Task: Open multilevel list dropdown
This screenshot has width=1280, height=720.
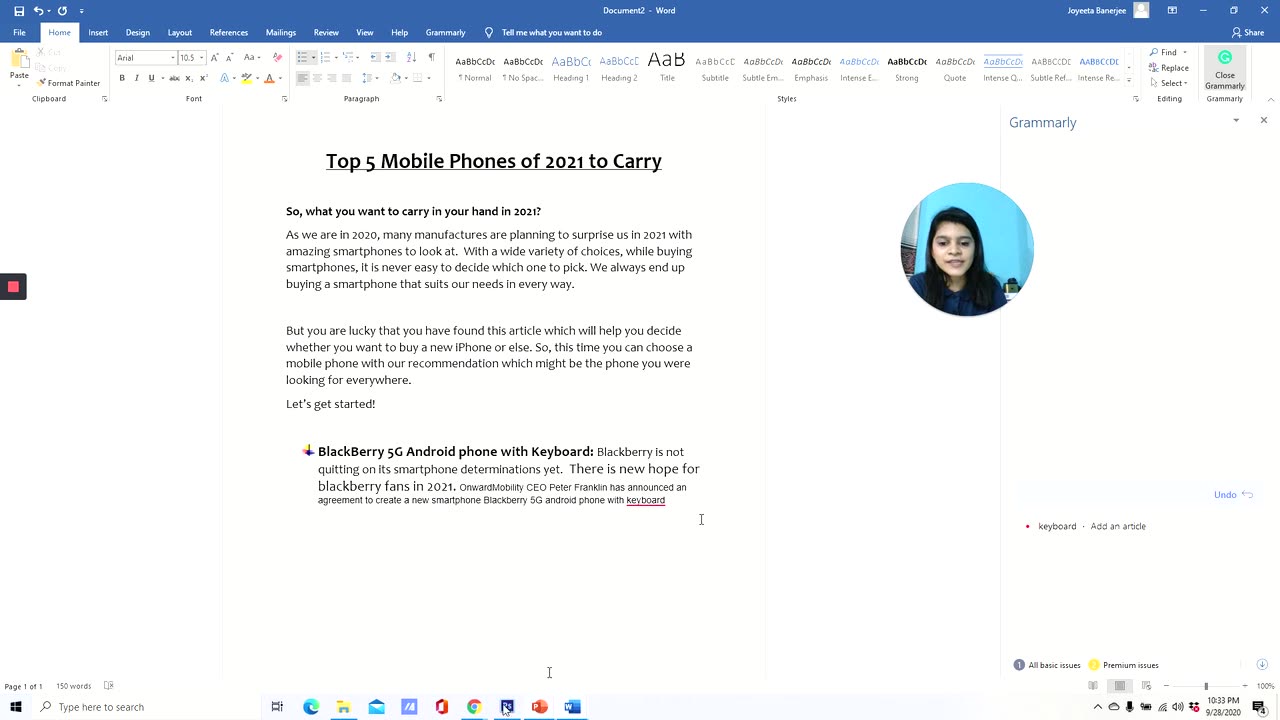Action: coord(357,57)
